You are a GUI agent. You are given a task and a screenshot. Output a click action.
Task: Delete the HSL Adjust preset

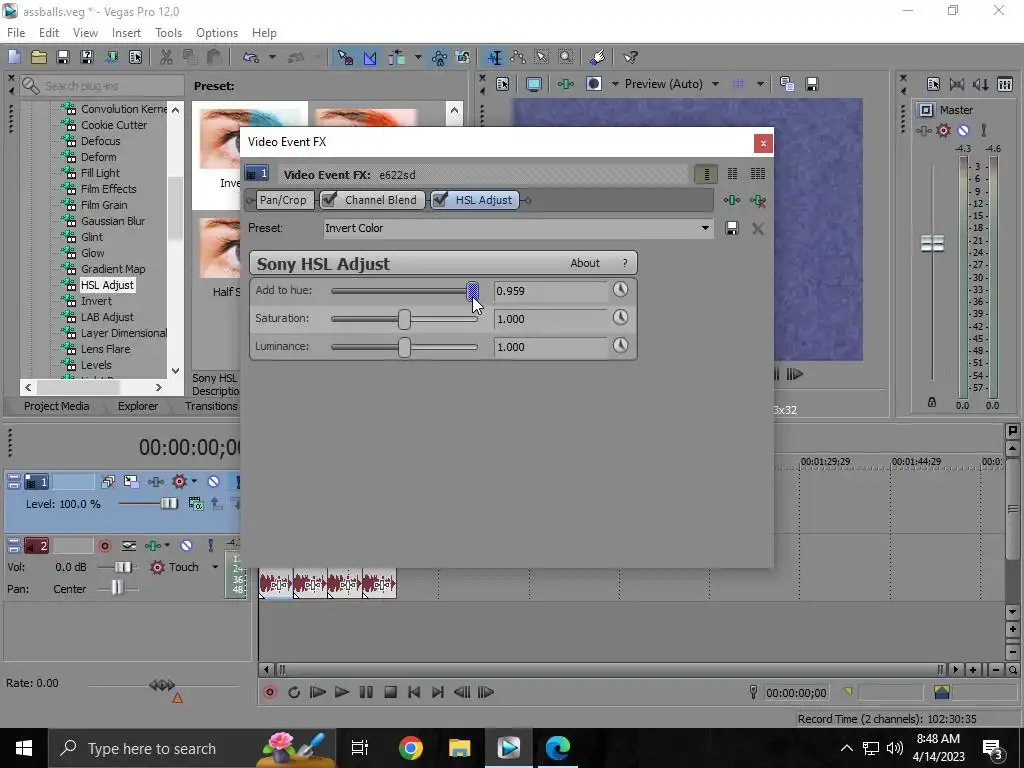758,228
